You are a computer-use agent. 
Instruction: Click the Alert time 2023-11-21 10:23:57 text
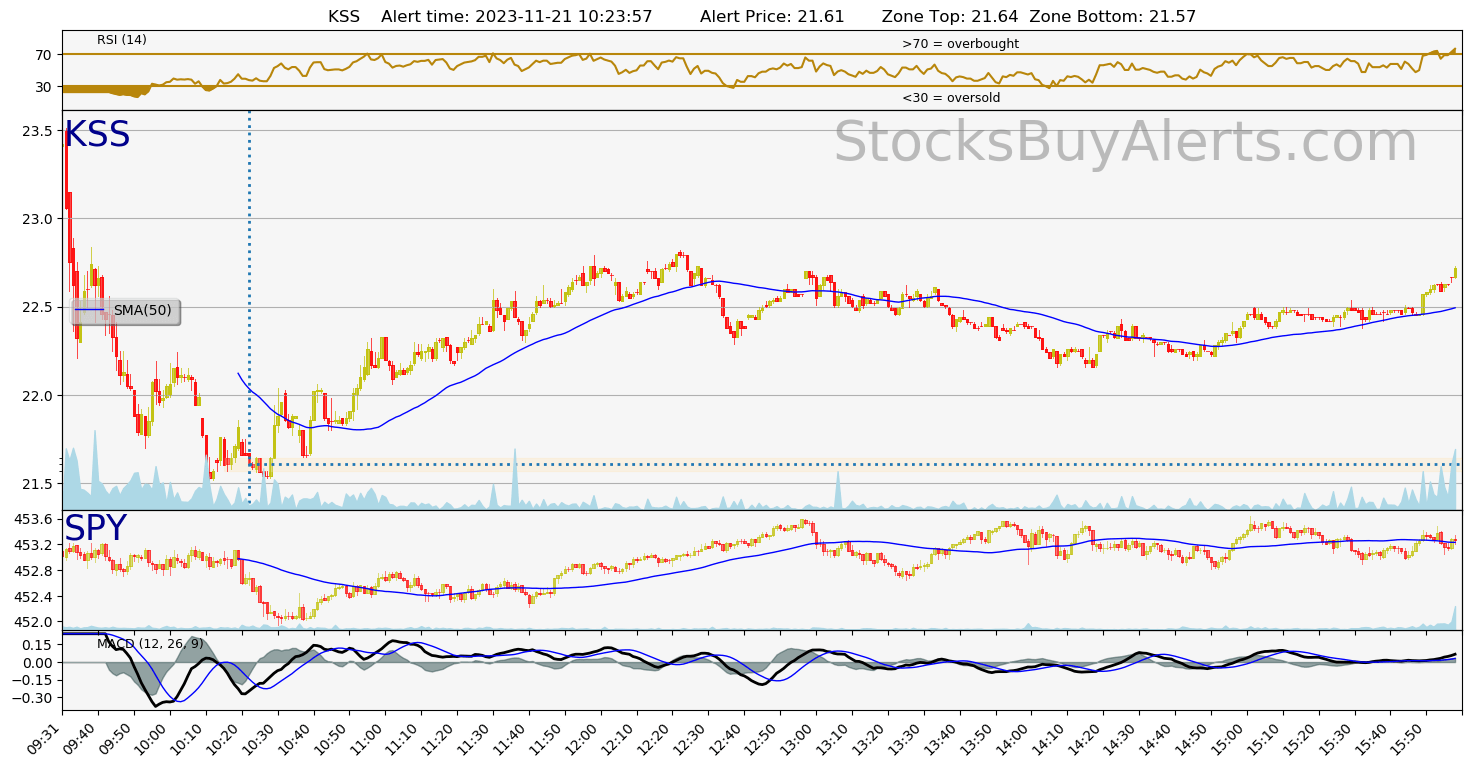[x=517, y=17]
